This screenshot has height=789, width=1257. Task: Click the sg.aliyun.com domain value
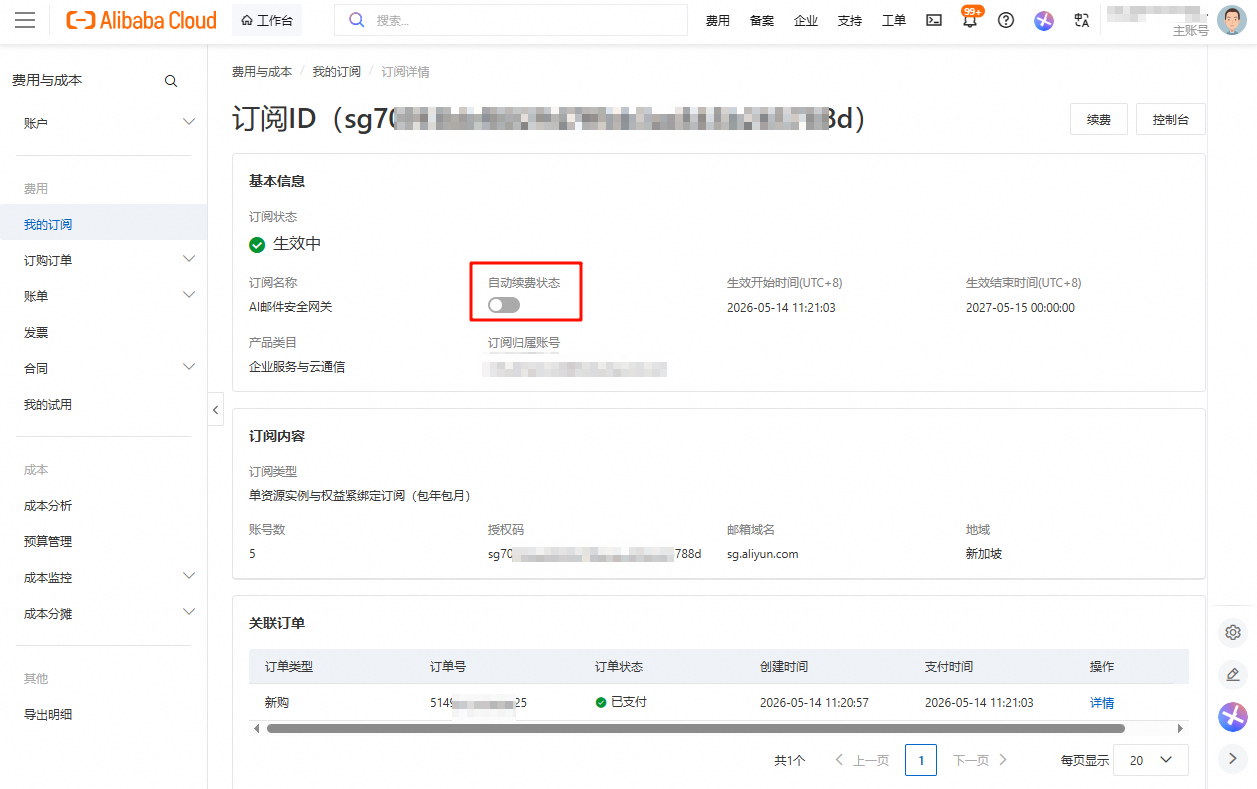tap(763, 553)
